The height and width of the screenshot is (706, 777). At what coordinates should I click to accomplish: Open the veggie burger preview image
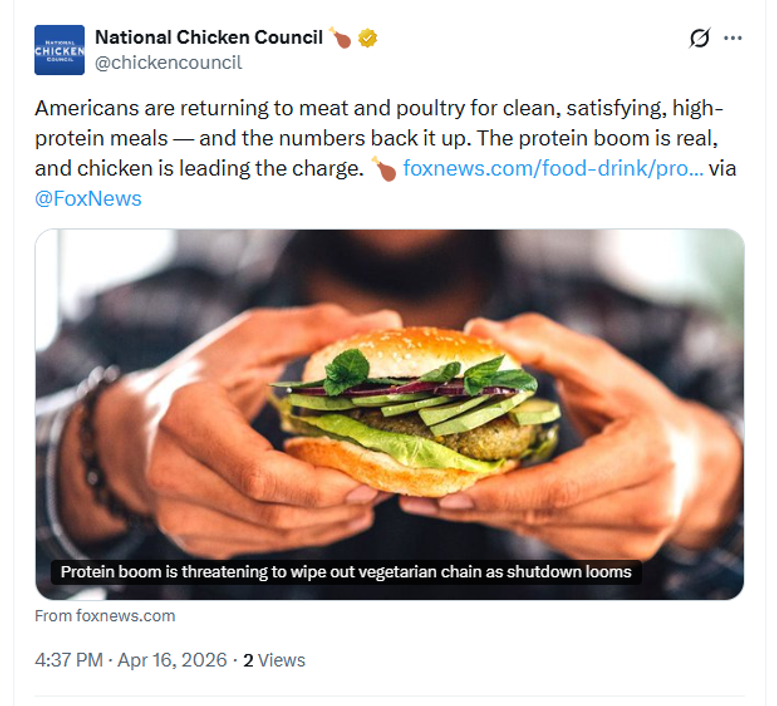click(389, 400)
